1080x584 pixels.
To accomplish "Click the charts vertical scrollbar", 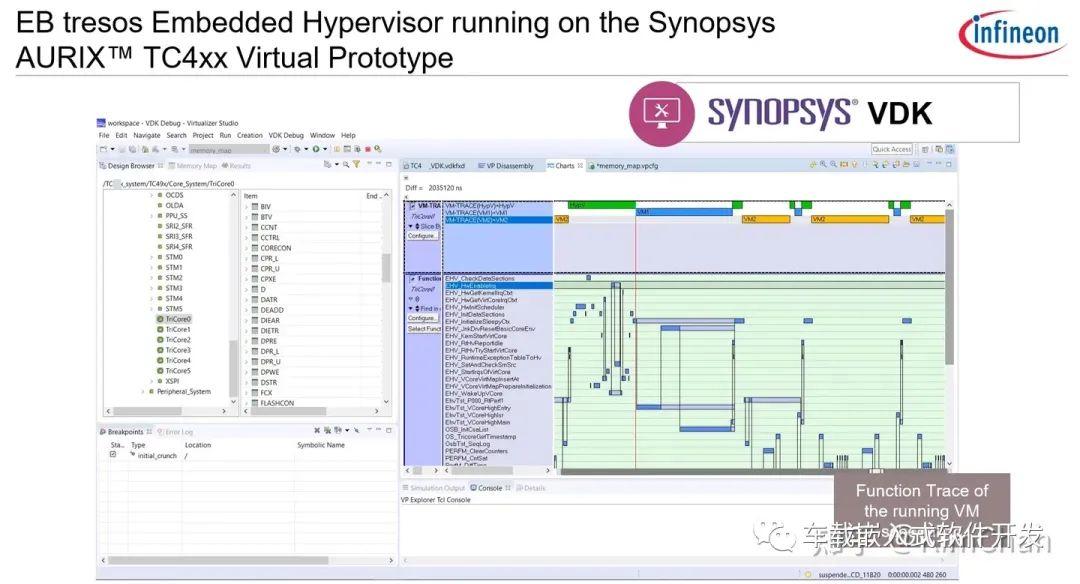I will coord(949,289).
